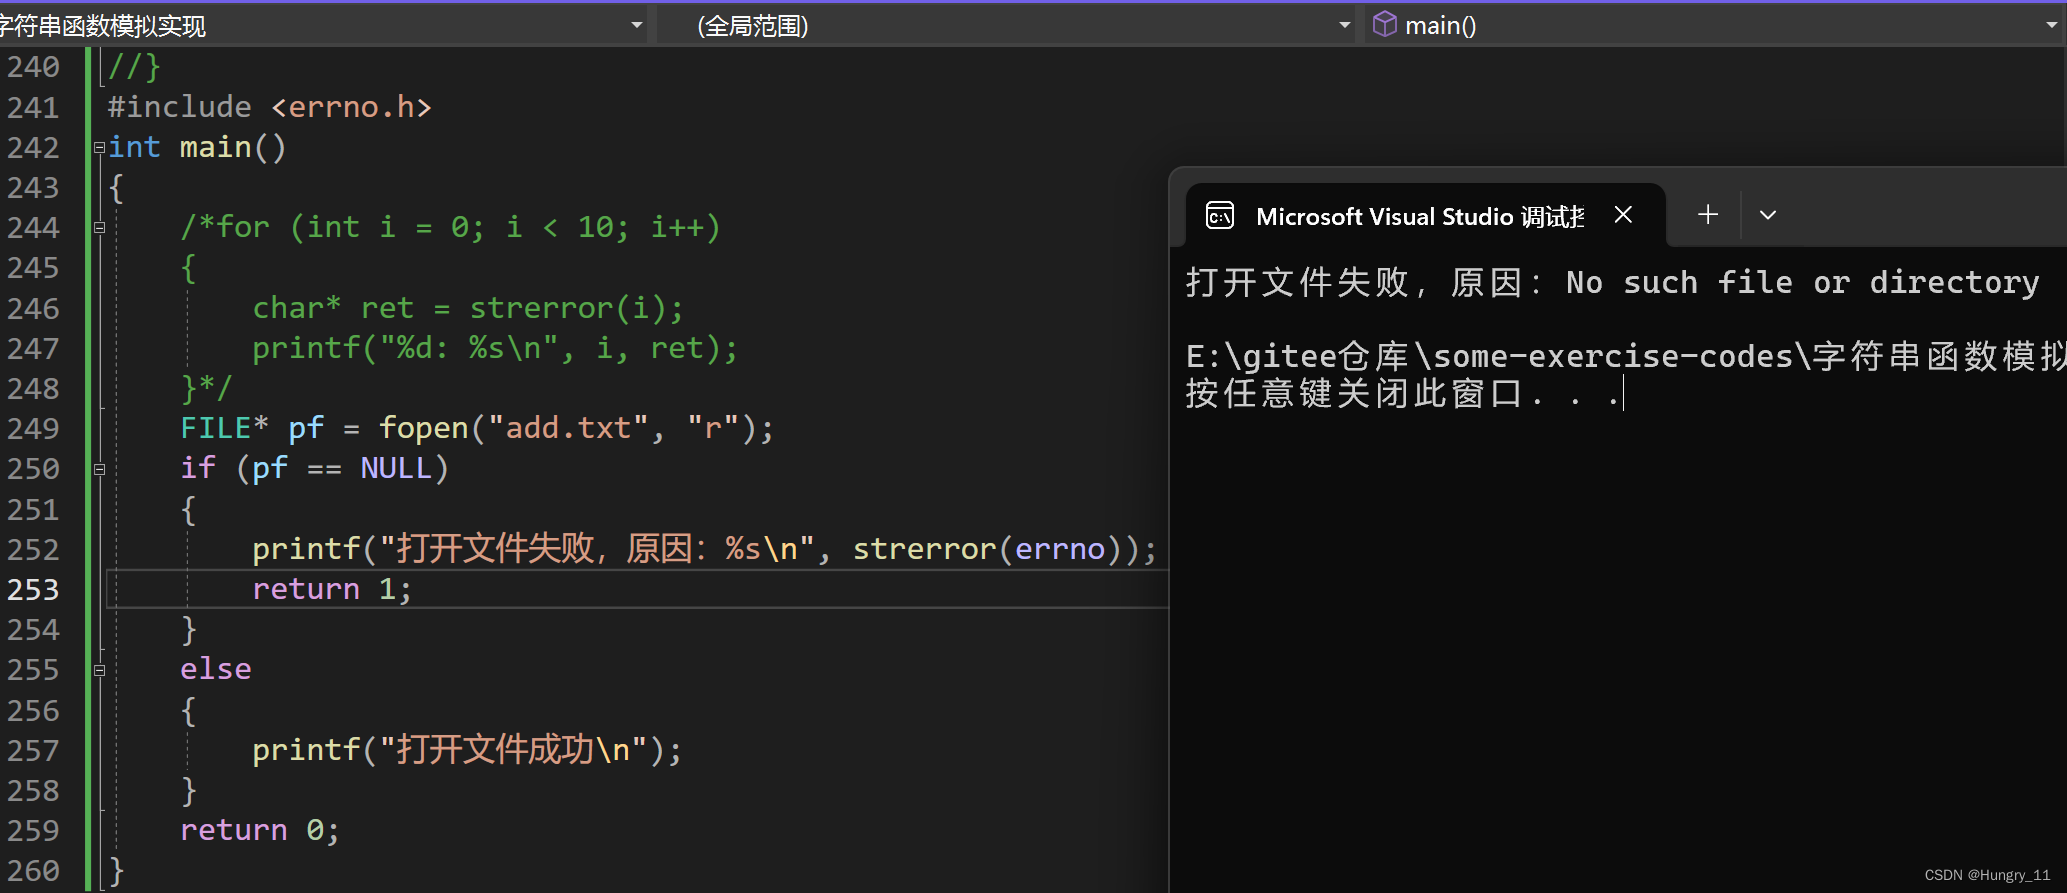The height and width of the screenshot is (893, 2067).
Task: Close the Microsoft Visual Studio console tab
Action: tap(1623, 215)
